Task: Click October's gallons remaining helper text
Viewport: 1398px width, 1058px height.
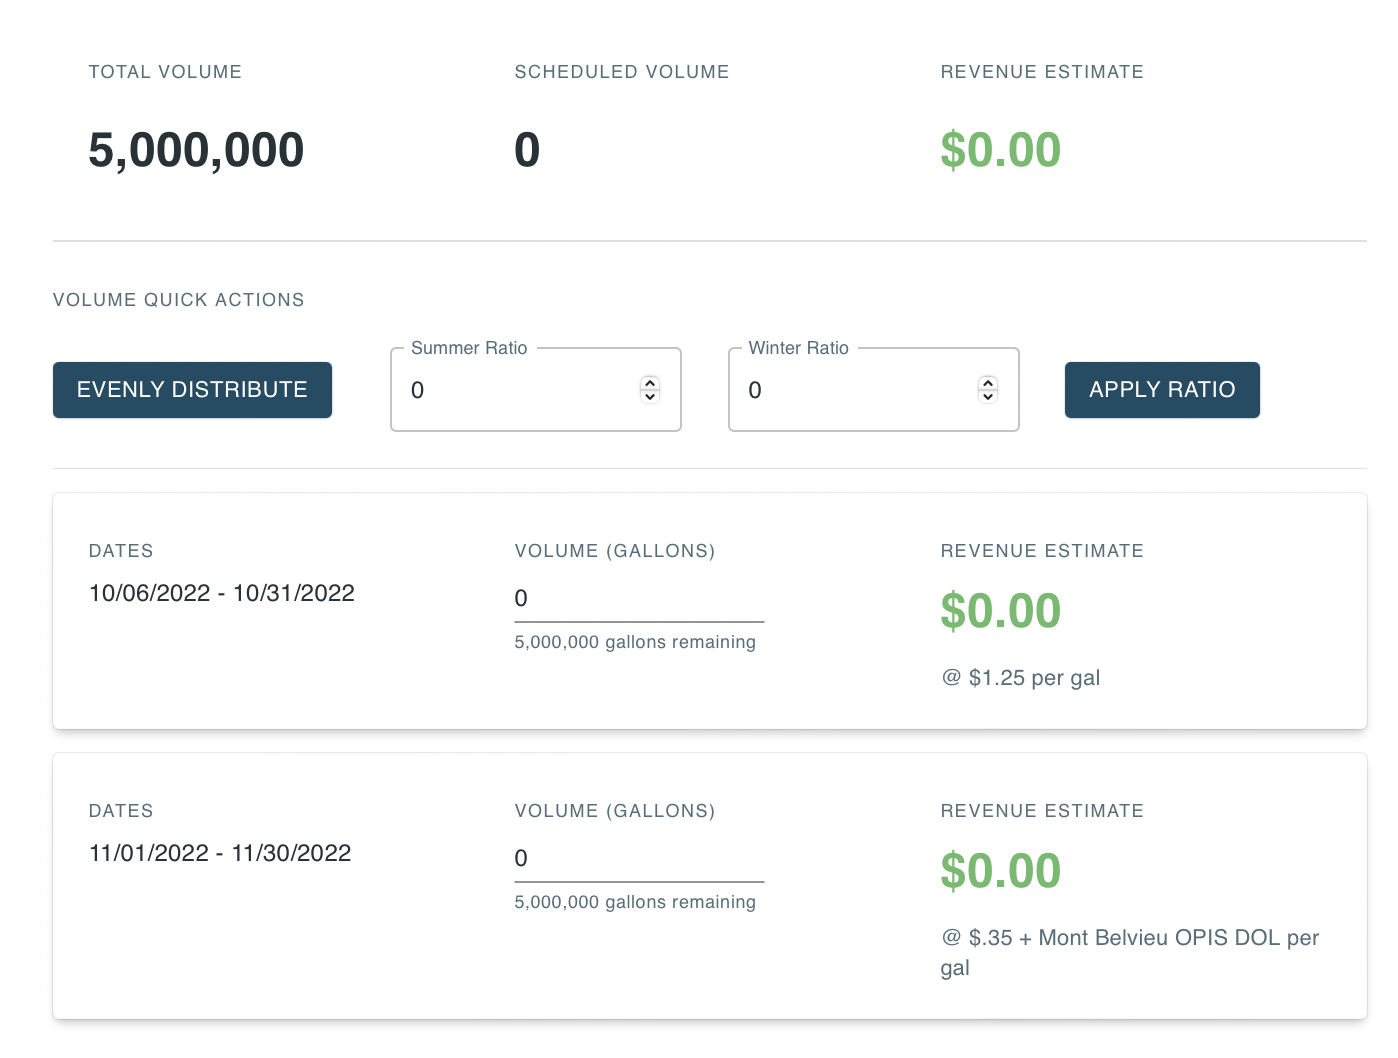Action: (x=635, y=642)
